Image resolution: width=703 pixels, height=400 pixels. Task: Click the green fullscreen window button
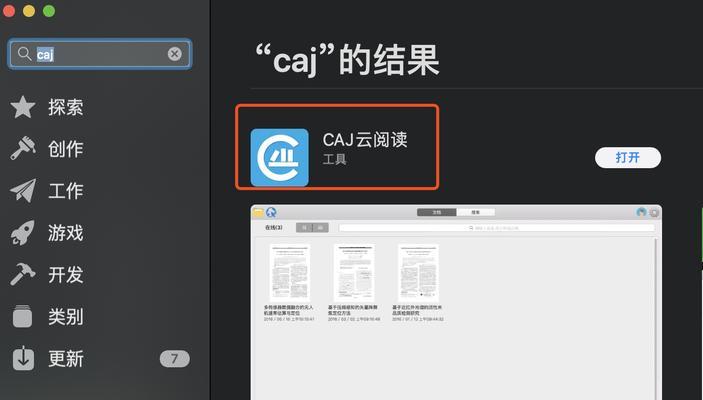[49, 11]
